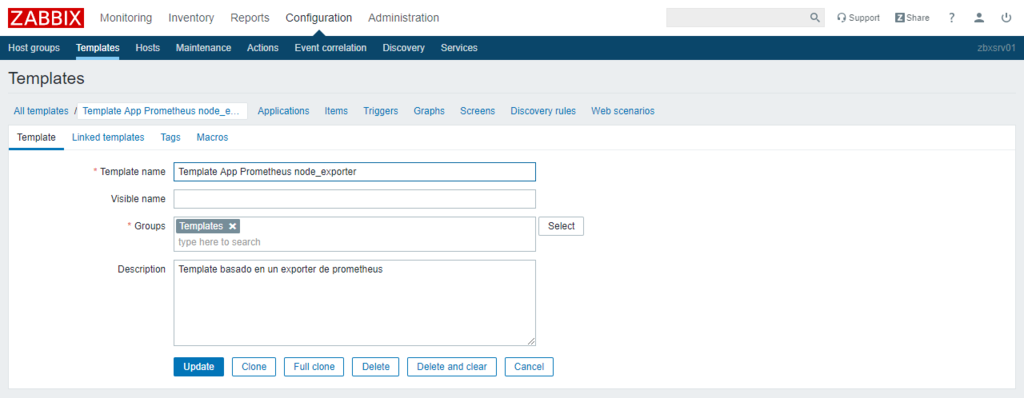Open the Graphs link
This screenshot has width=1024, height=398.
(x=429, y=111)
